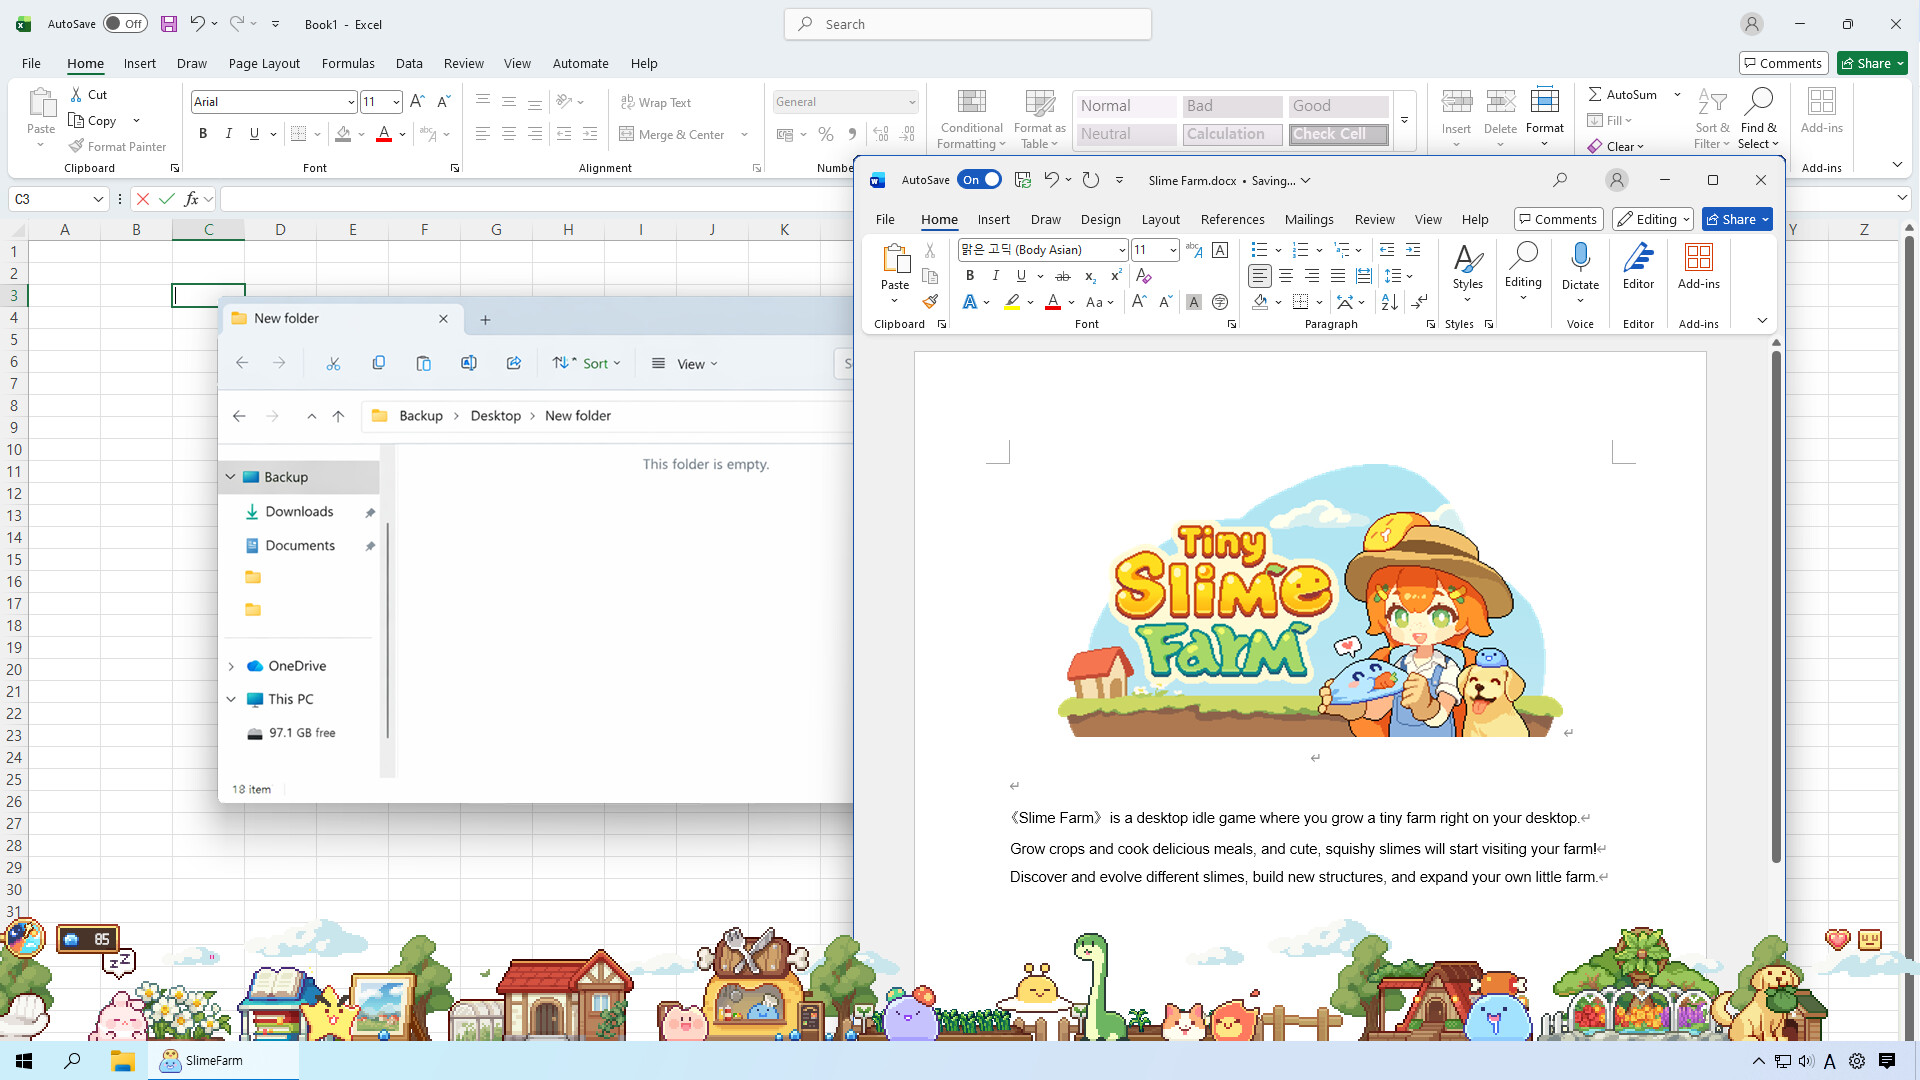Click the Share icon in File Explorer toolbar
The height and width of the screenshot is (1080, 1920).
(x=514, y=363)
